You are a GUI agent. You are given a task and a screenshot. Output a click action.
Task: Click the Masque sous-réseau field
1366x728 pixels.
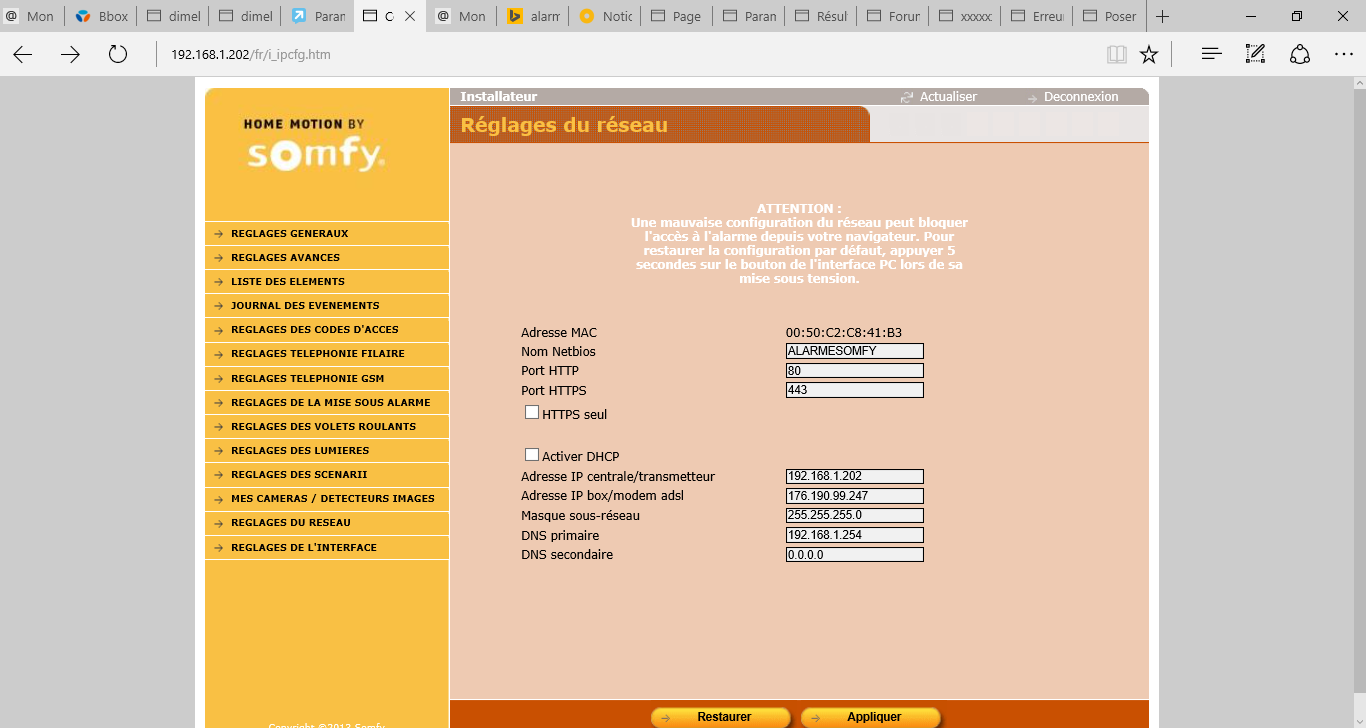[855, 516]
